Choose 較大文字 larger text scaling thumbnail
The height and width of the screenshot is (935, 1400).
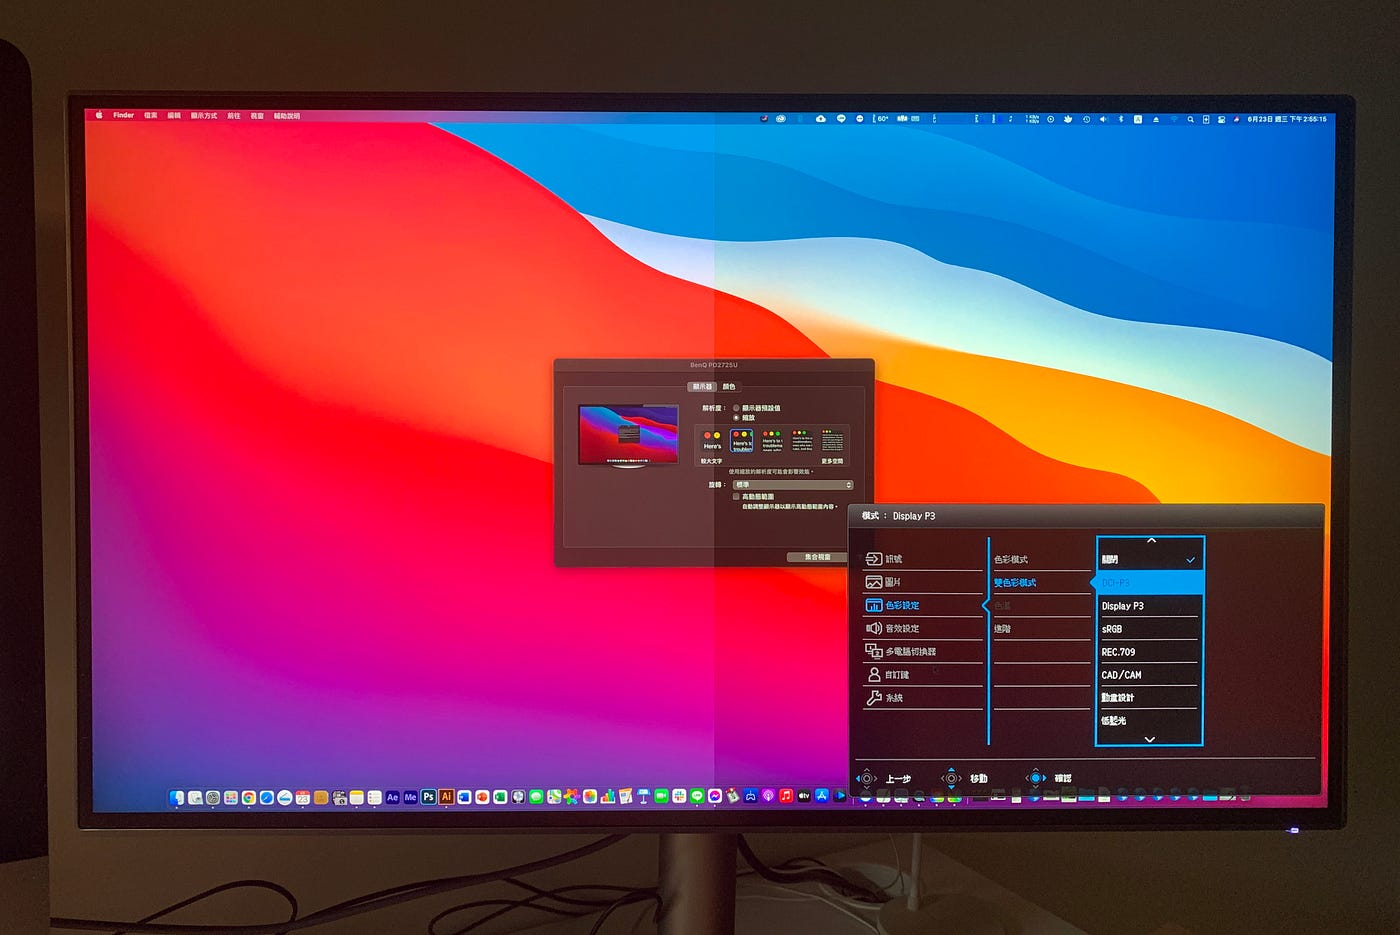[712, 441]
